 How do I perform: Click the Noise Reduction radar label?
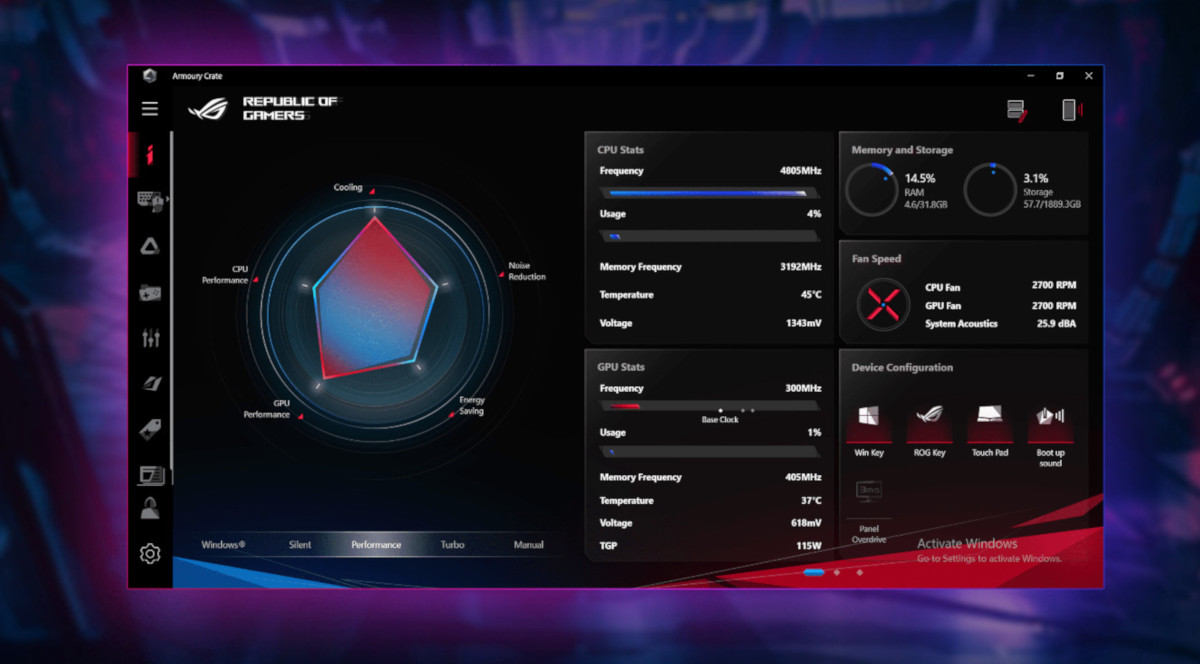pos(527,271)
